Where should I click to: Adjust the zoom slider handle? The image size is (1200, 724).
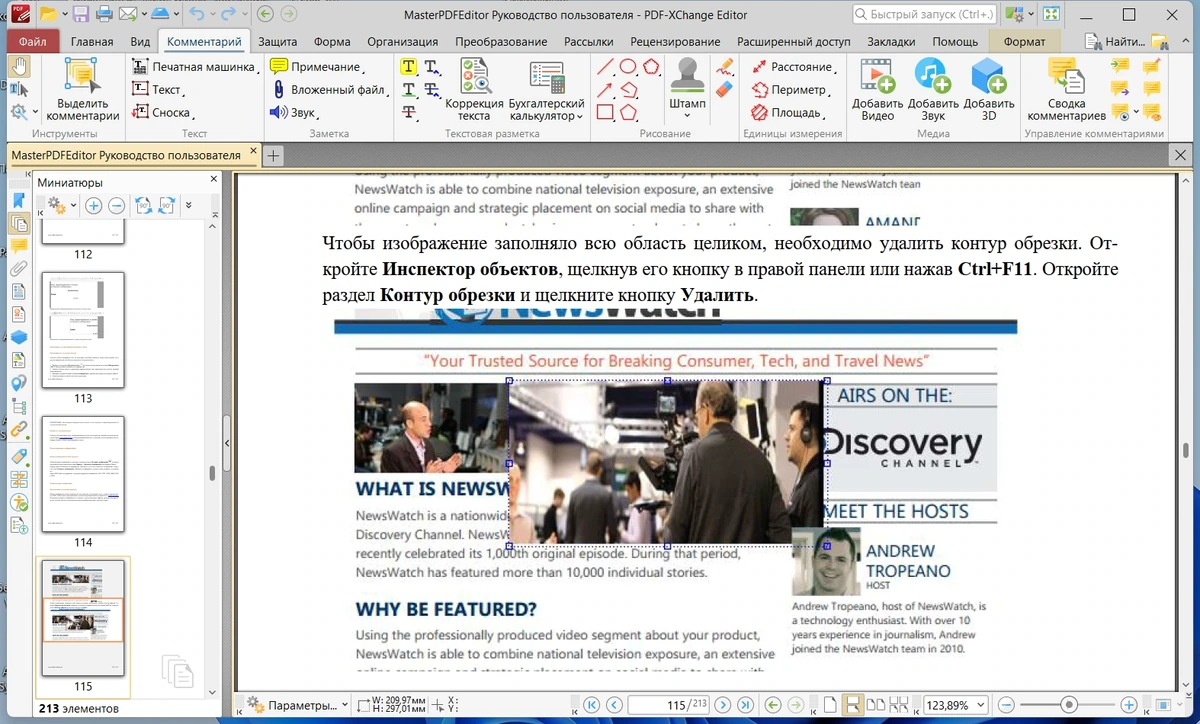[x=1070, y=705]
